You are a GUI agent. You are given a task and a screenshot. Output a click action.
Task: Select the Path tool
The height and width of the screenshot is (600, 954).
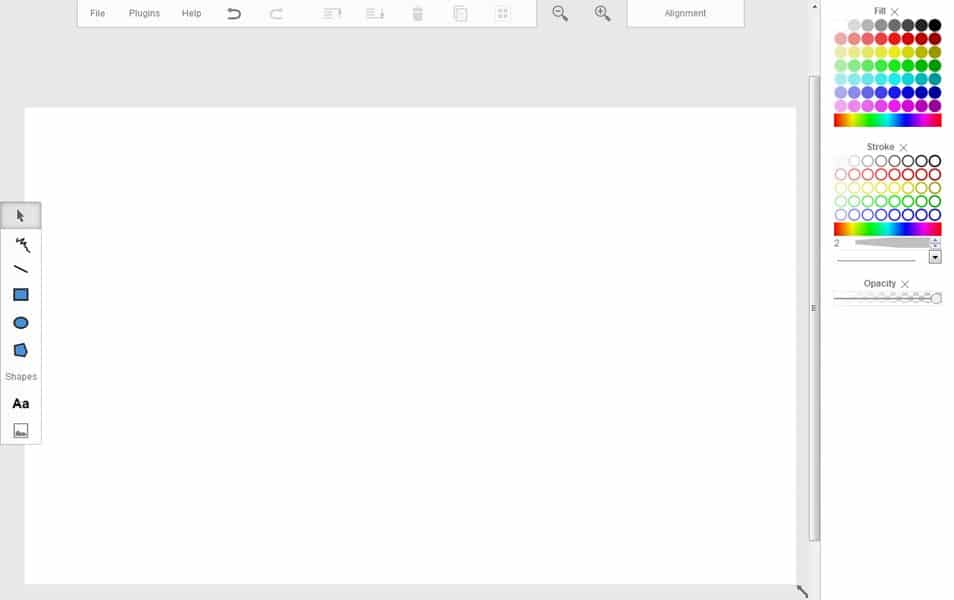(21, 349)
